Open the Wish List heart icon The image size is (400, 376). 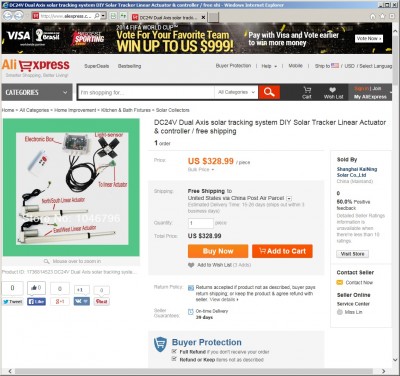coord(333,92)
